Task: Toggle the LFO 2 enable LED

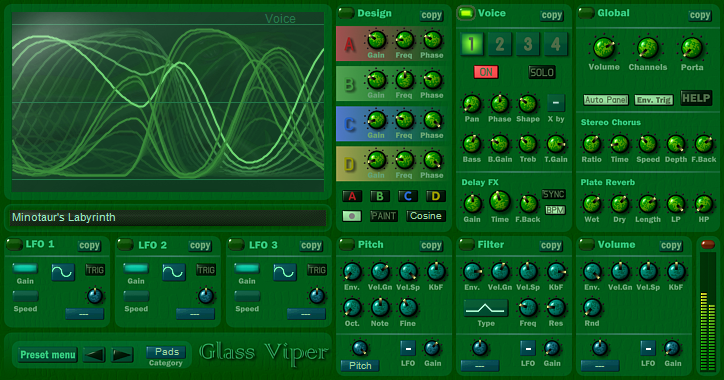Action: click(x=125, y=244)
